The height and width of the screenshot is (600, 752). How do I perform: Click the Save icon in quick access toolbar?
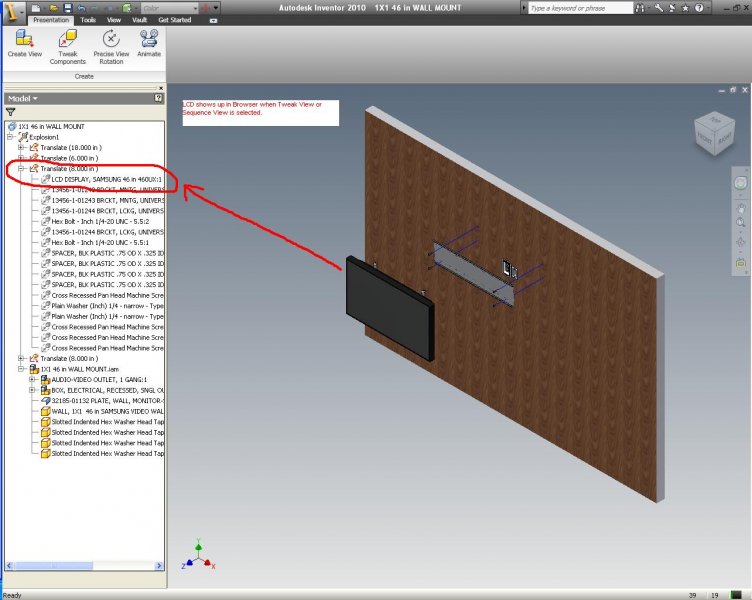(70, 8)
